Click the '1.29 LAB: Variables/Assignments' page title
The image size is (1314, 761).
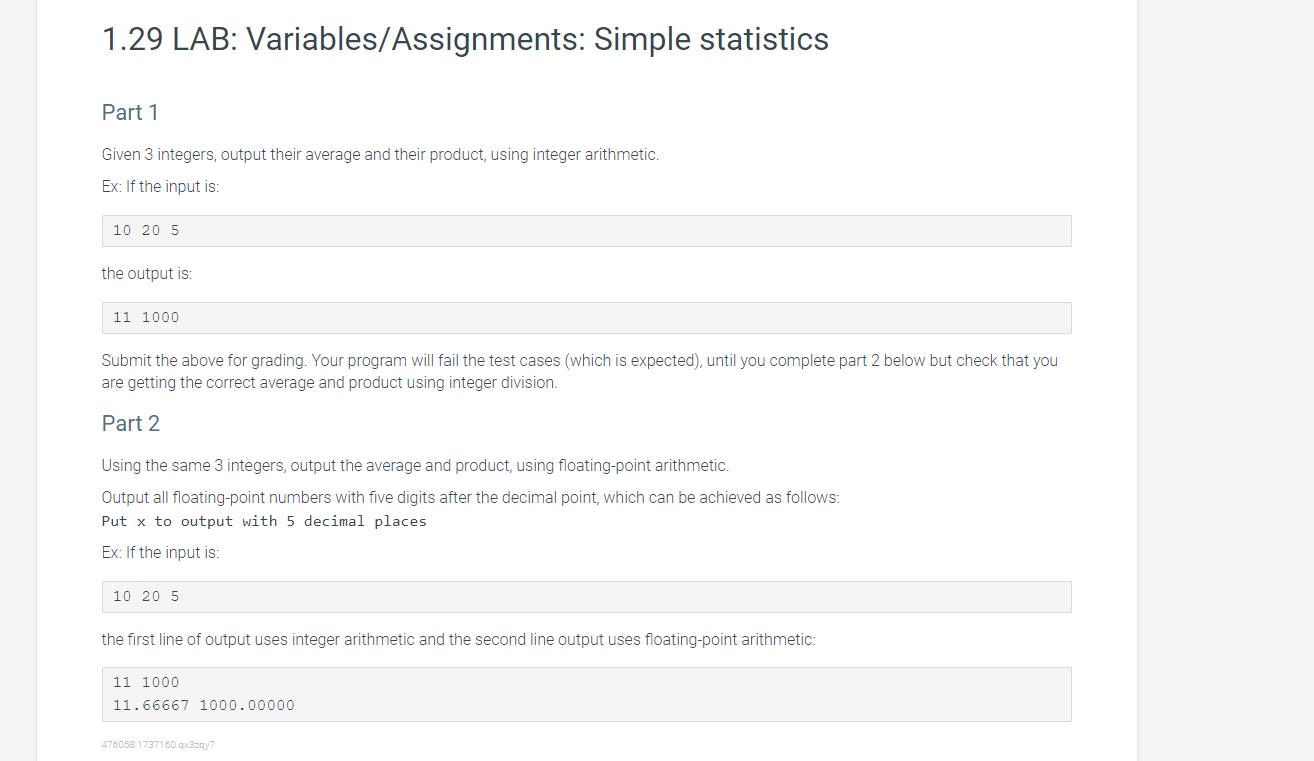pyautogui.click(x=465, y=40)
